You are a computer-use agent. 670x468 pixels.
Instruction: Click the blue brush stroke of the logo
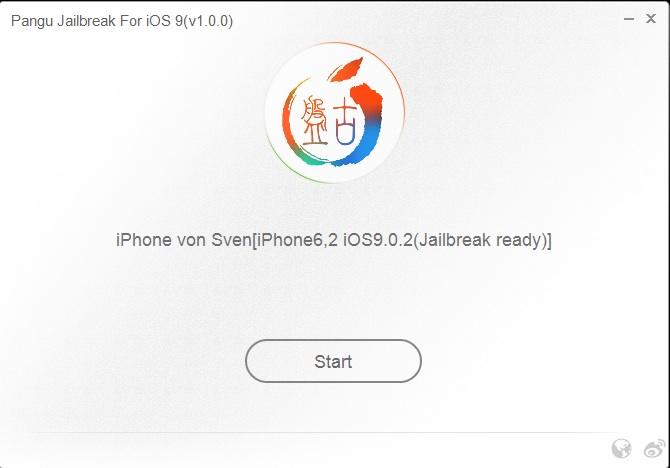(x=359, y=143)
